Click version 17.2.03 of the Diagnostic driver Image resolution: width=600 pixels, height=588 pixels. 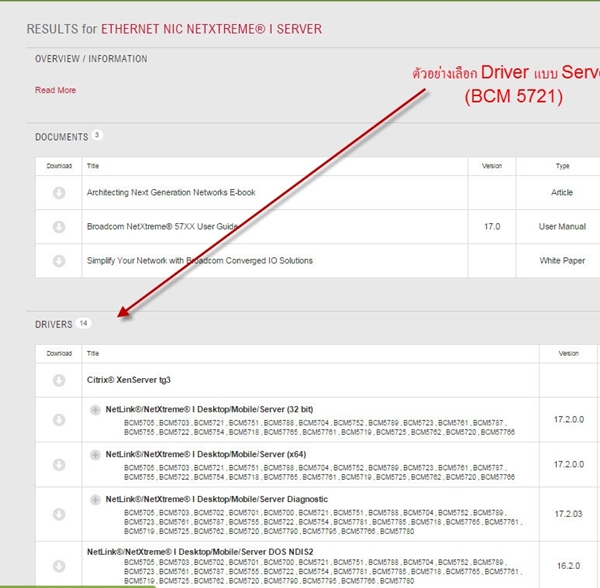pos(569,514)
